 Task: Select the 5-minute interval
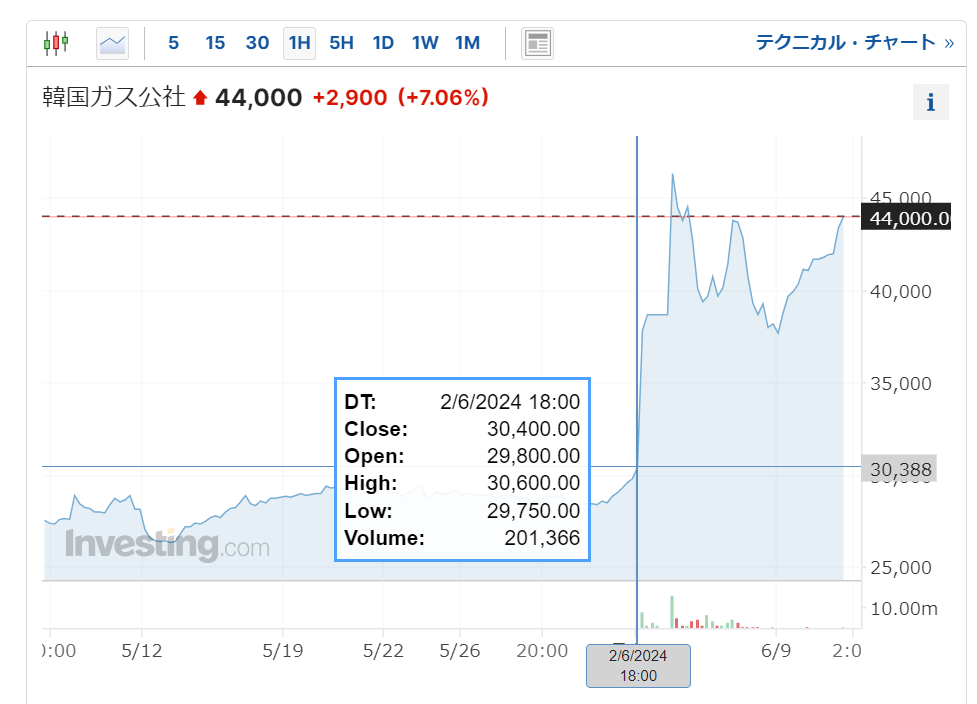[x=174, y=43]
